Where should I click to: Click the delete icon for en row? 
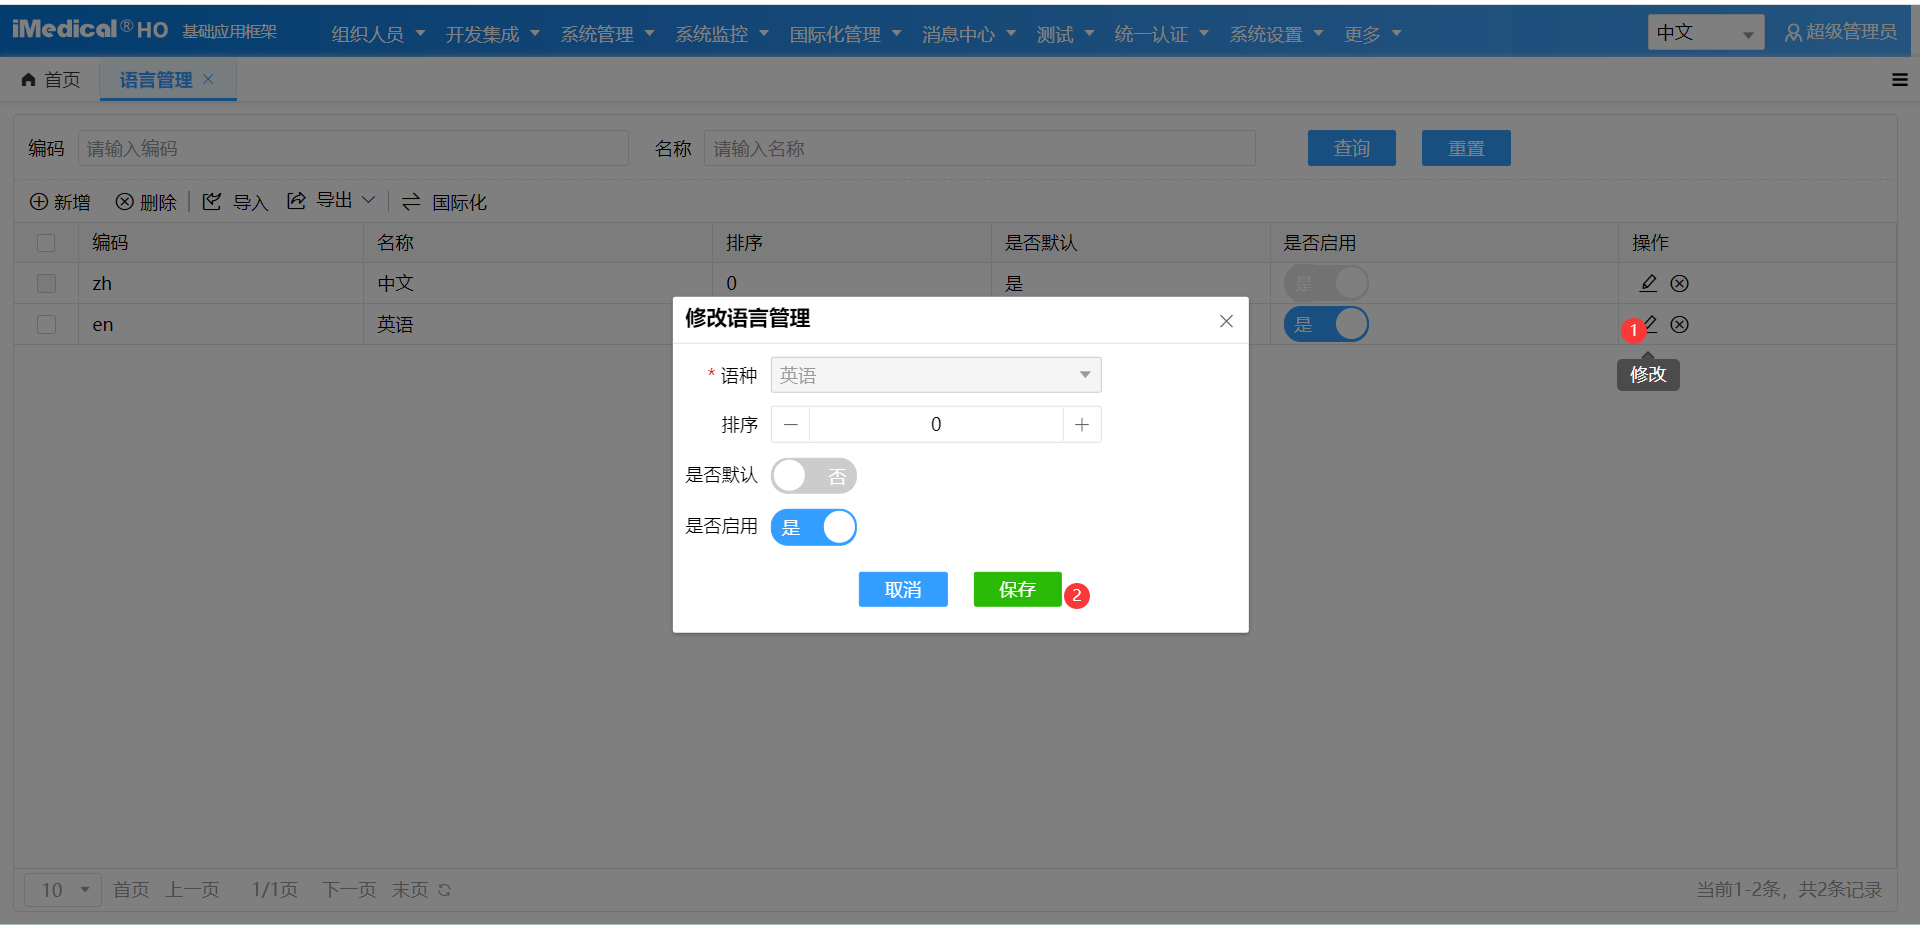coord(1680,324)
